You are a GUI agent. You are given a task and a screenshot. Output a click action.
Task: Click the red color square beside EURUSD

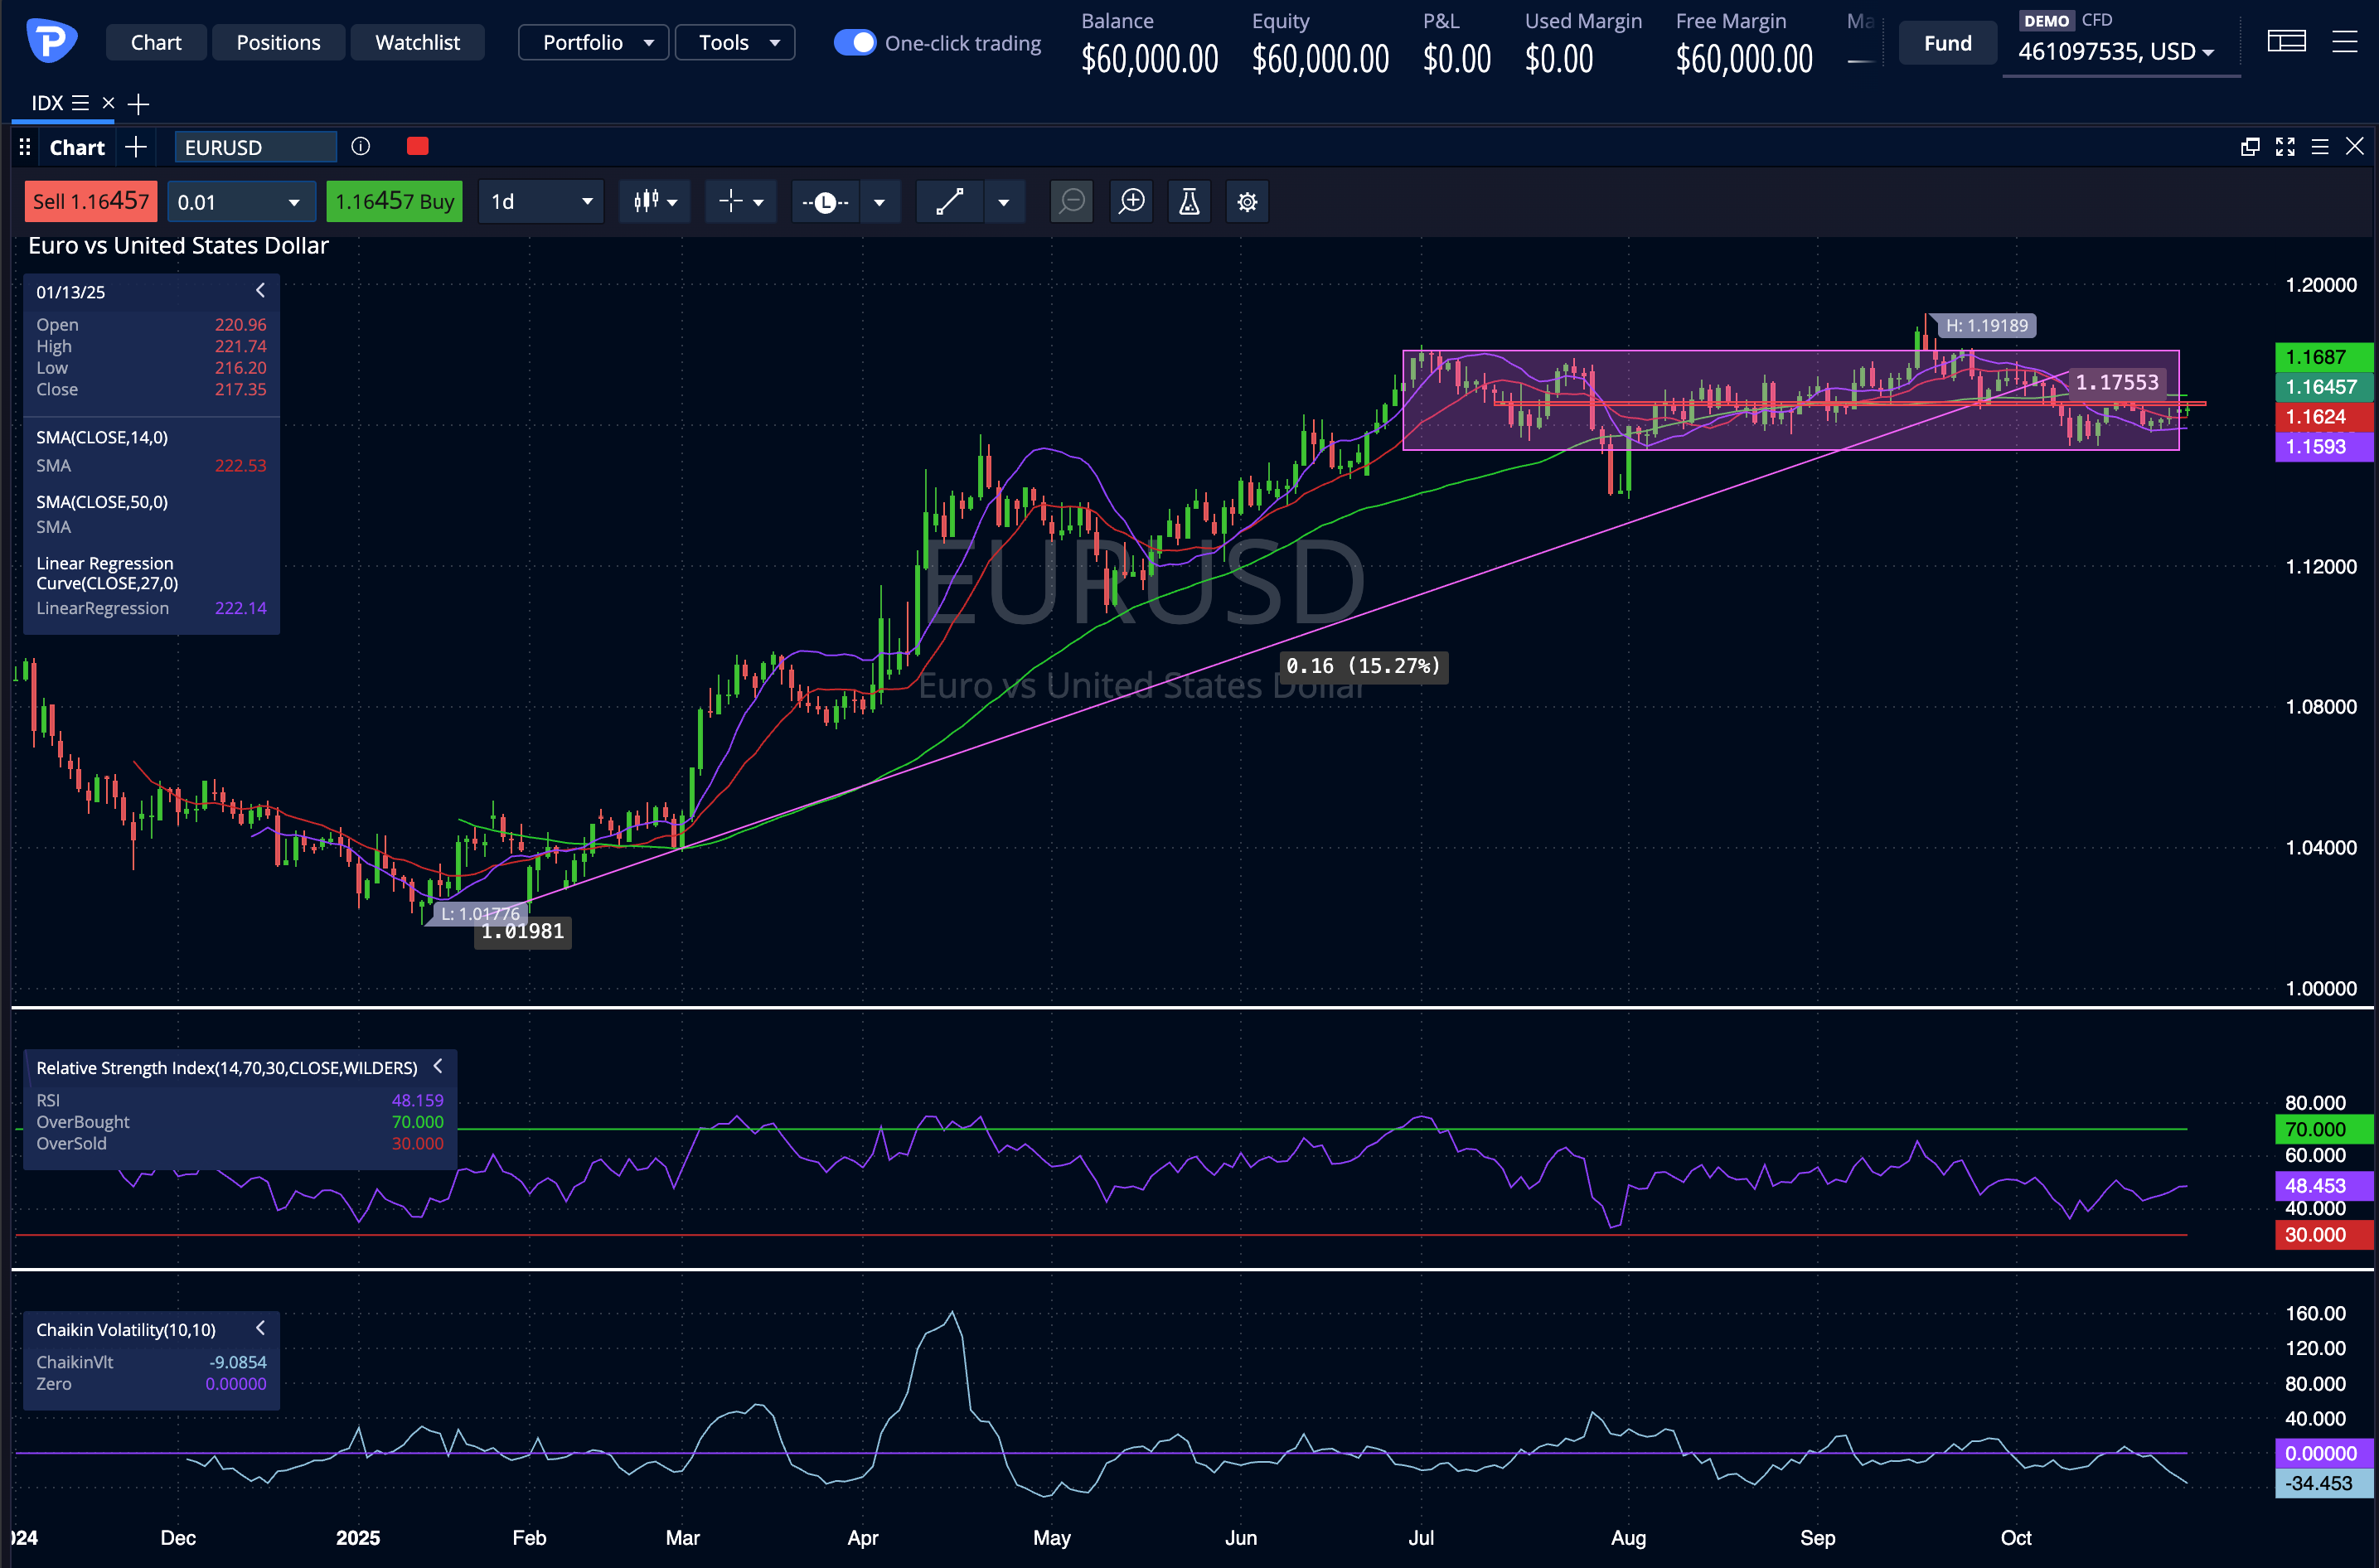click(418, 147)
